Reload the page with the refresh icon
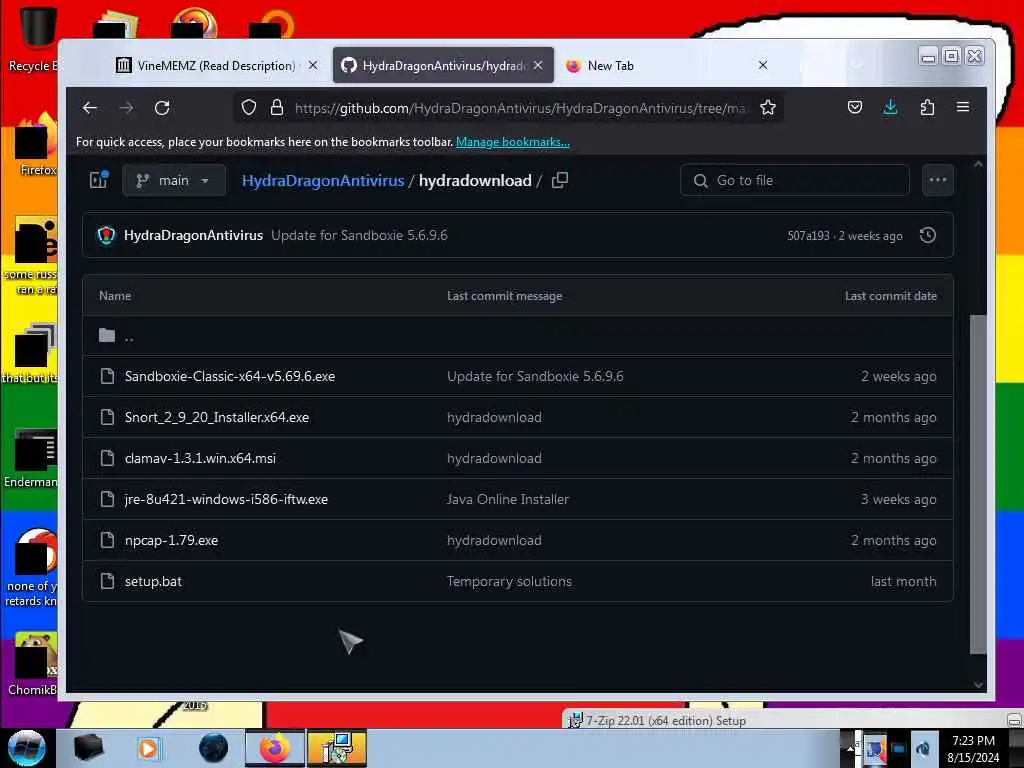Viewport: 1024px width, 768px height. 162,108
